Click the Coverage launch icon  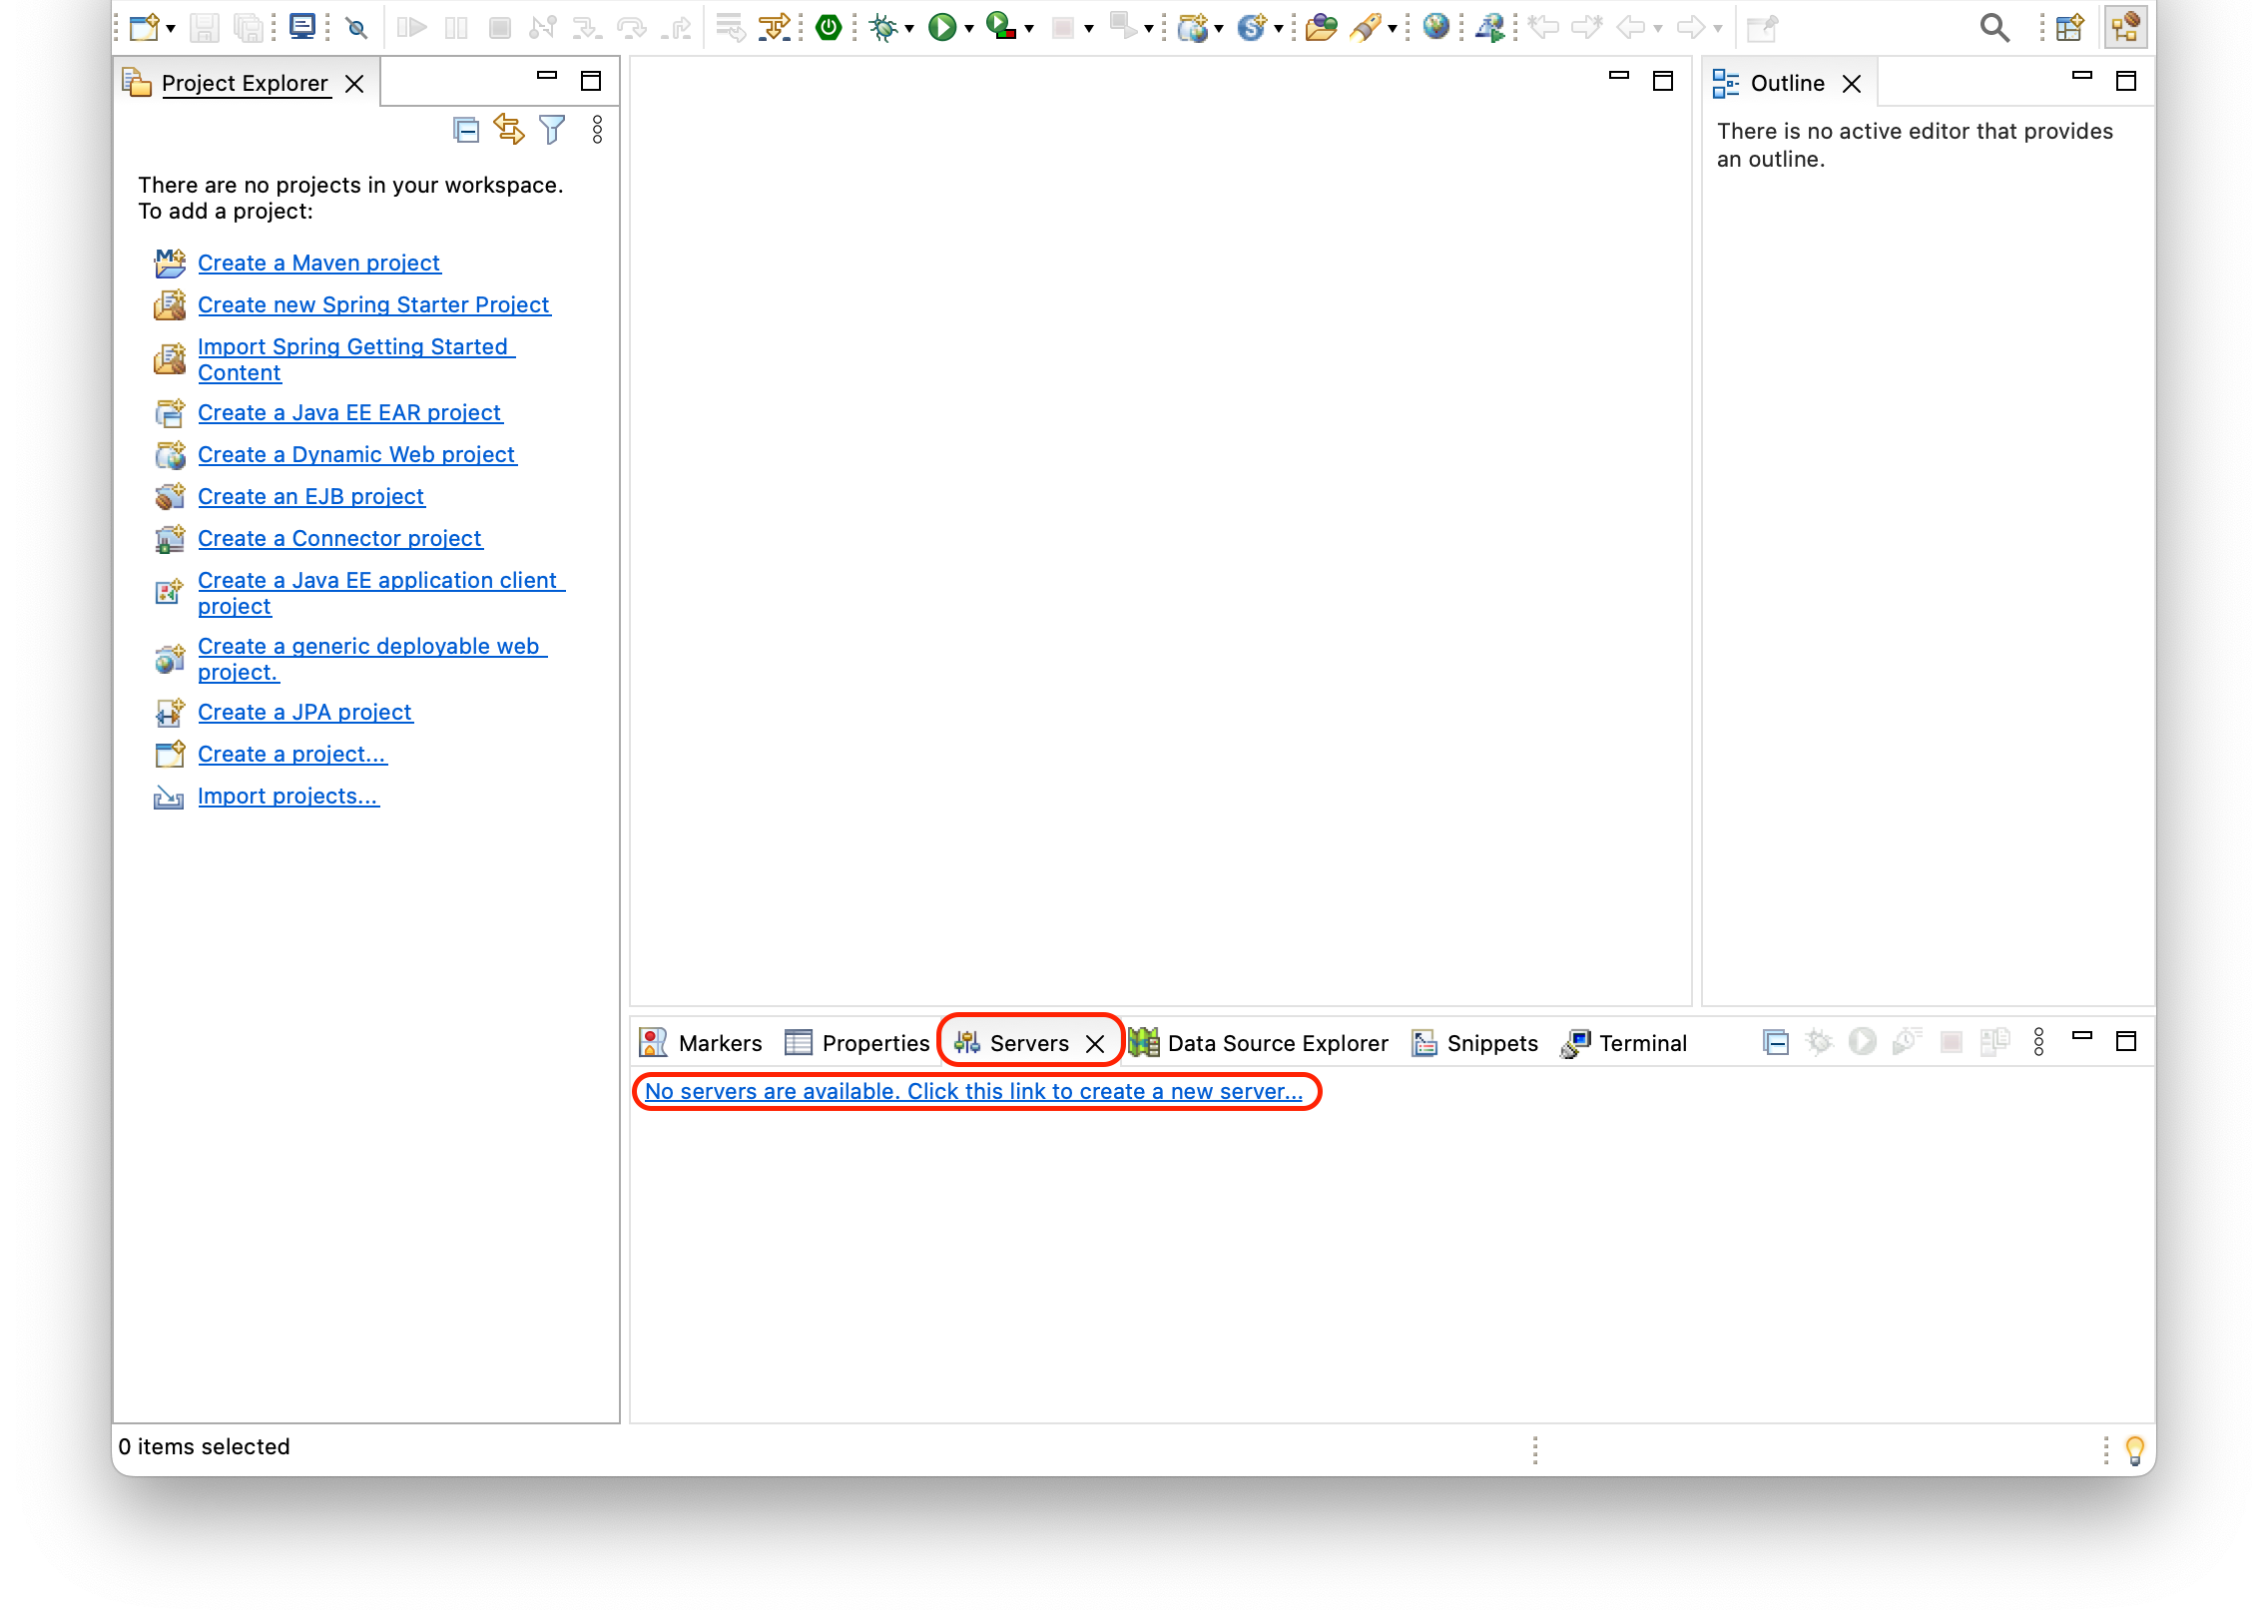tap(1001, 27)
